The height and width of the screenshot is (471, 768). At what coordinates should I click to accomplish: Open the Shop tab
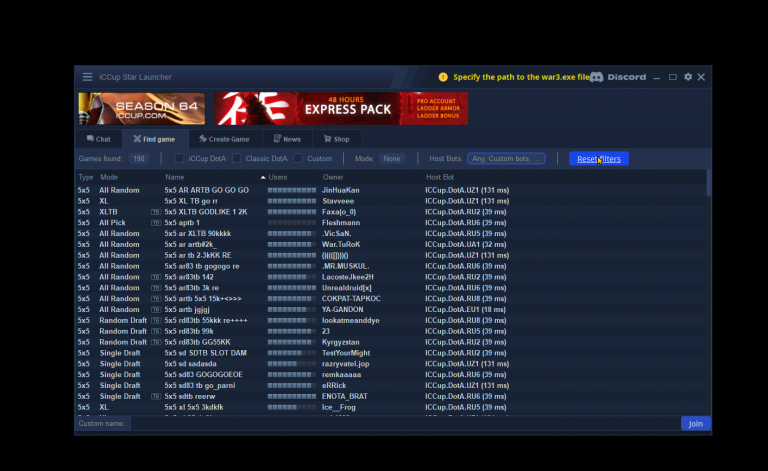pyautogui.click(x=336, y=139)
